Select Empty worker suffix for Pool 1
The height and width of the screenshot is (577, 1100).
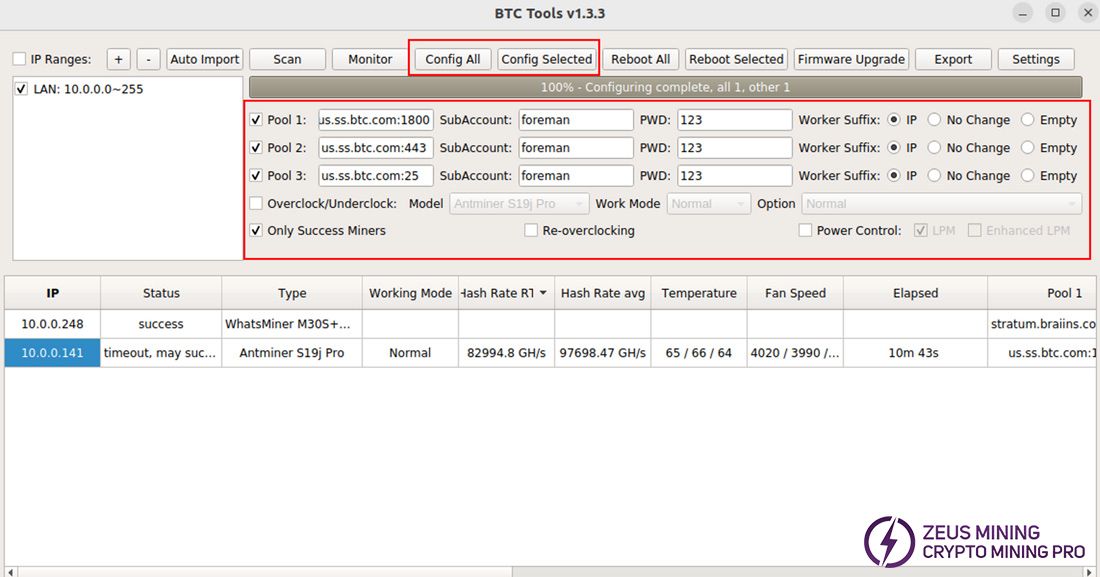tap(1028, 120)
